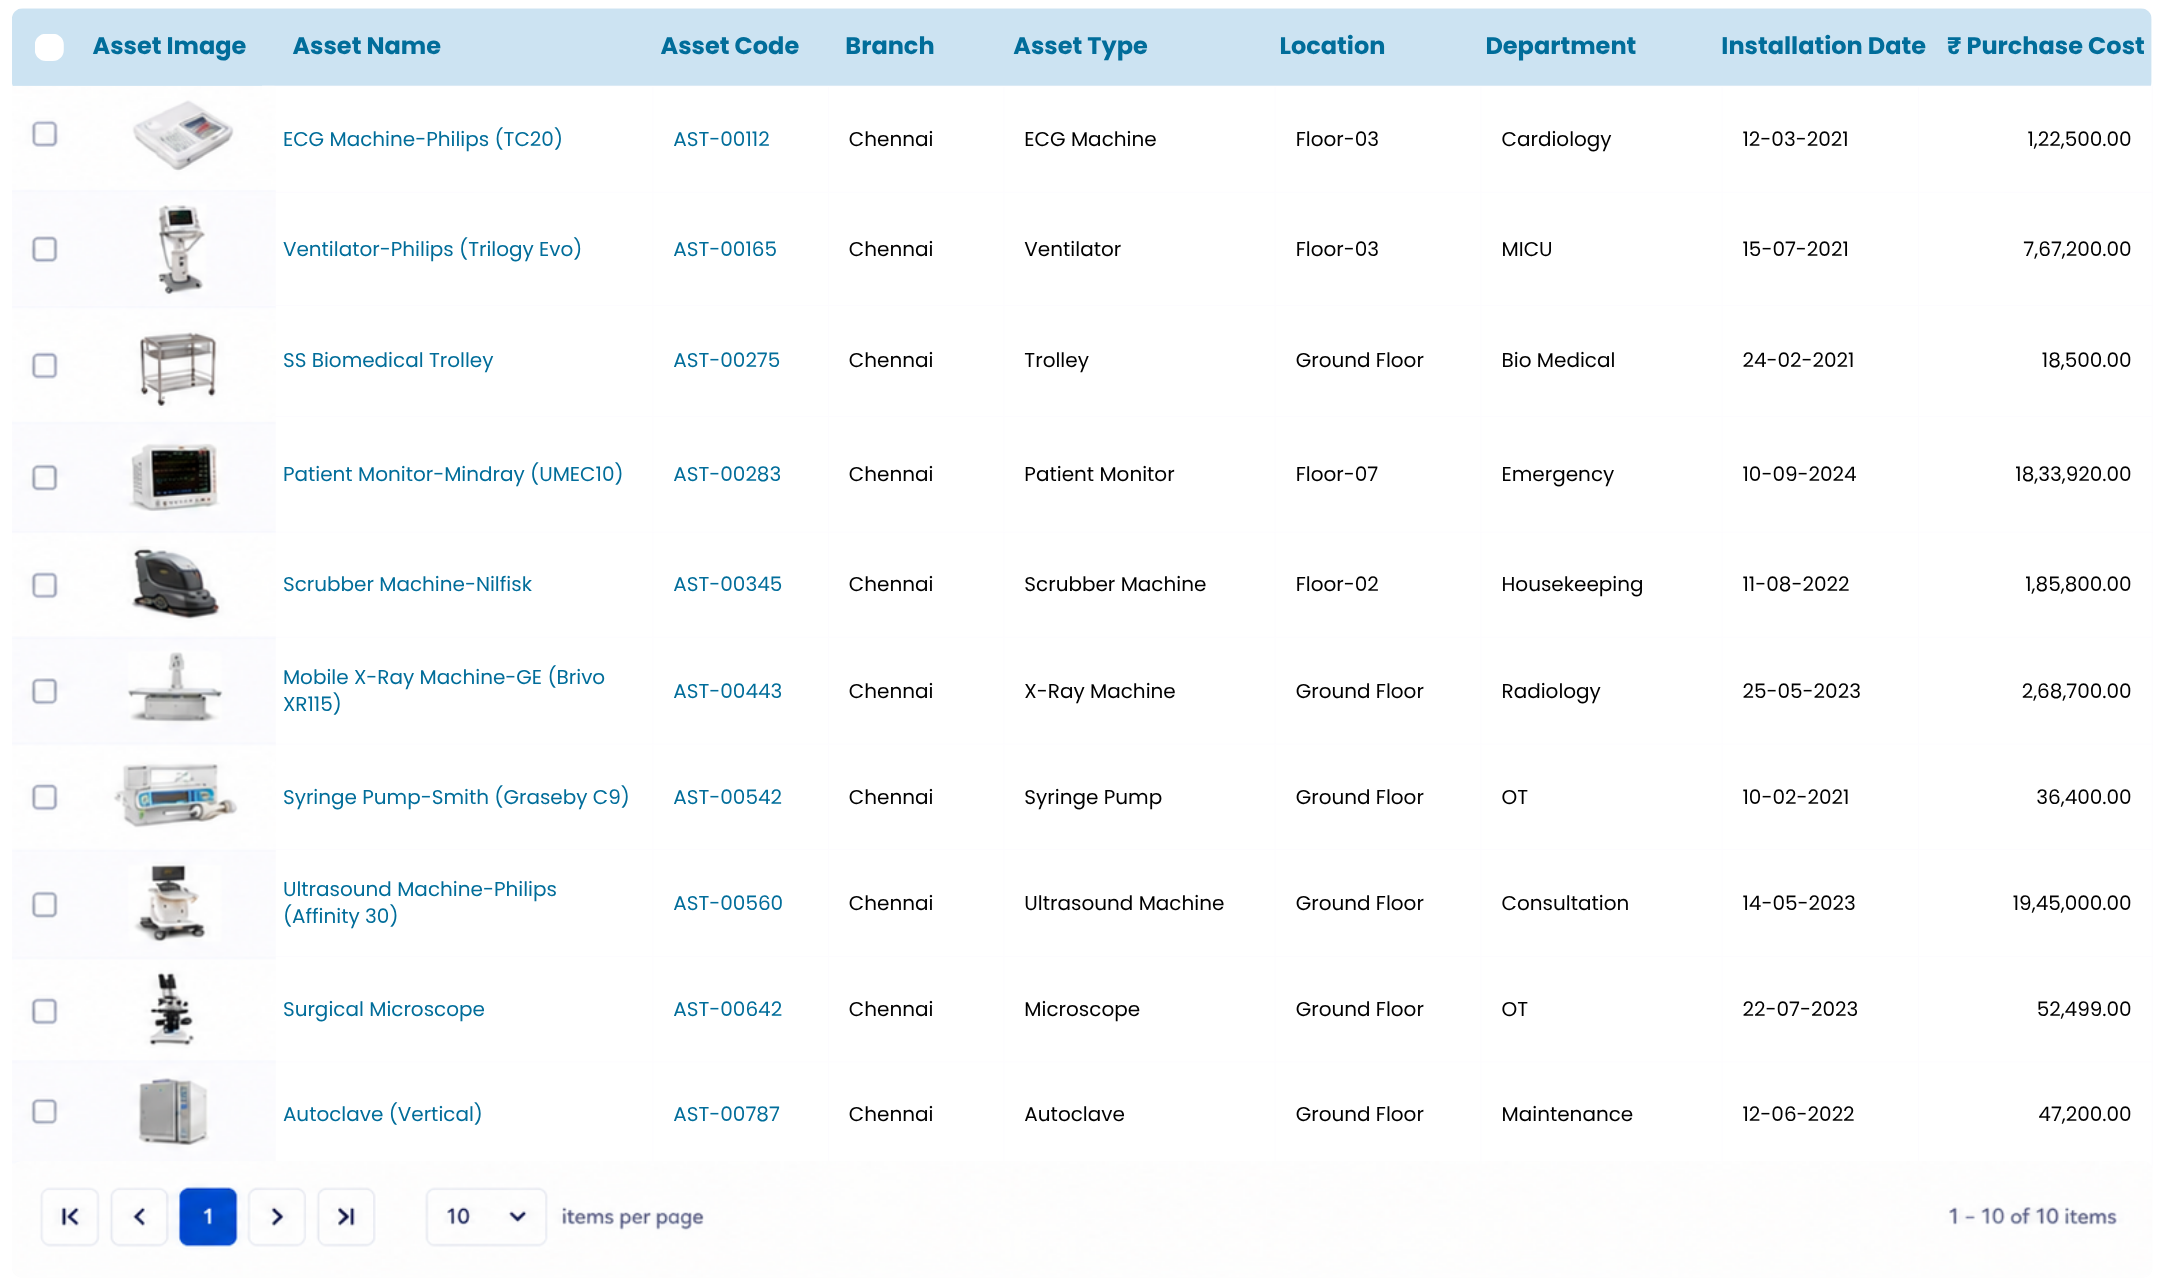Check the Autoclave (Vertical) row checkbox
This screenshot has height=1288, width=2162.
pos(45,1111)
